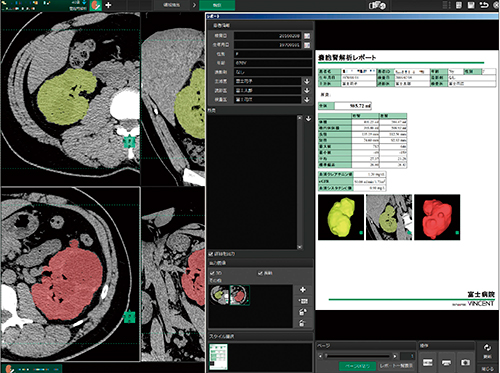Click the camera snapshot icon in top bar center

(377, 5)
